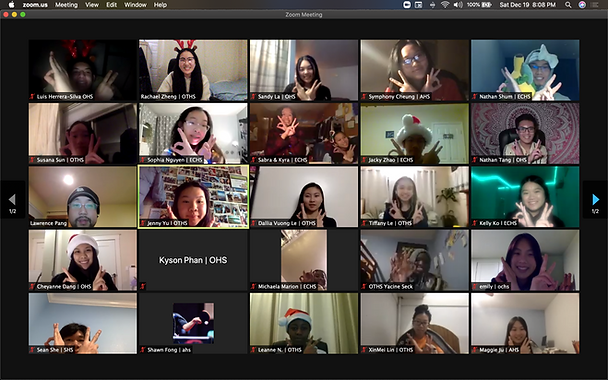Click muted mic icon on Michaela Marion
The width and height of the screenshot is (608, 380).
[x=254, y=287]
